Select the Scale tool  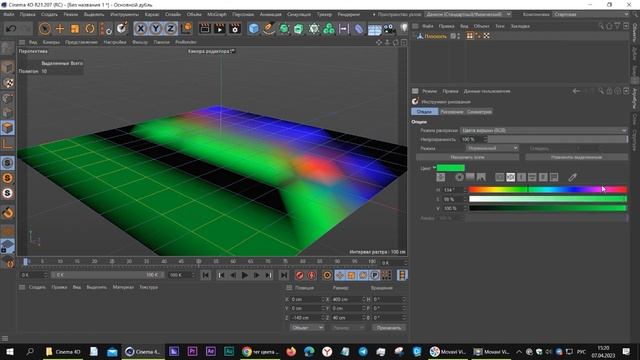tap(75, 29)
